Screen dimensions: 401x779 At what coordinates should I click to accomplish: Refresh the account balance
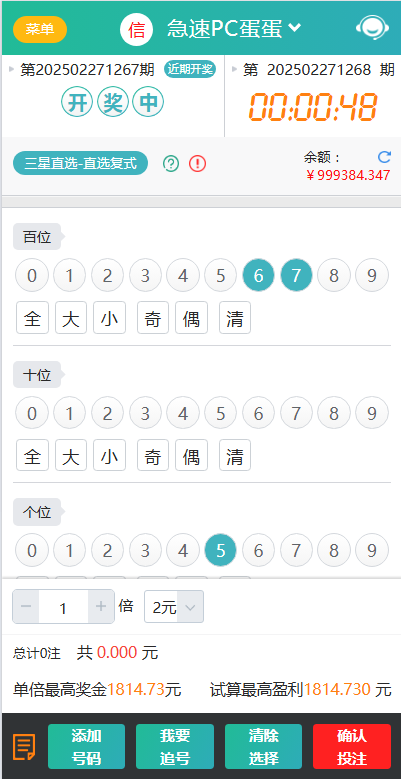point(384,157)
